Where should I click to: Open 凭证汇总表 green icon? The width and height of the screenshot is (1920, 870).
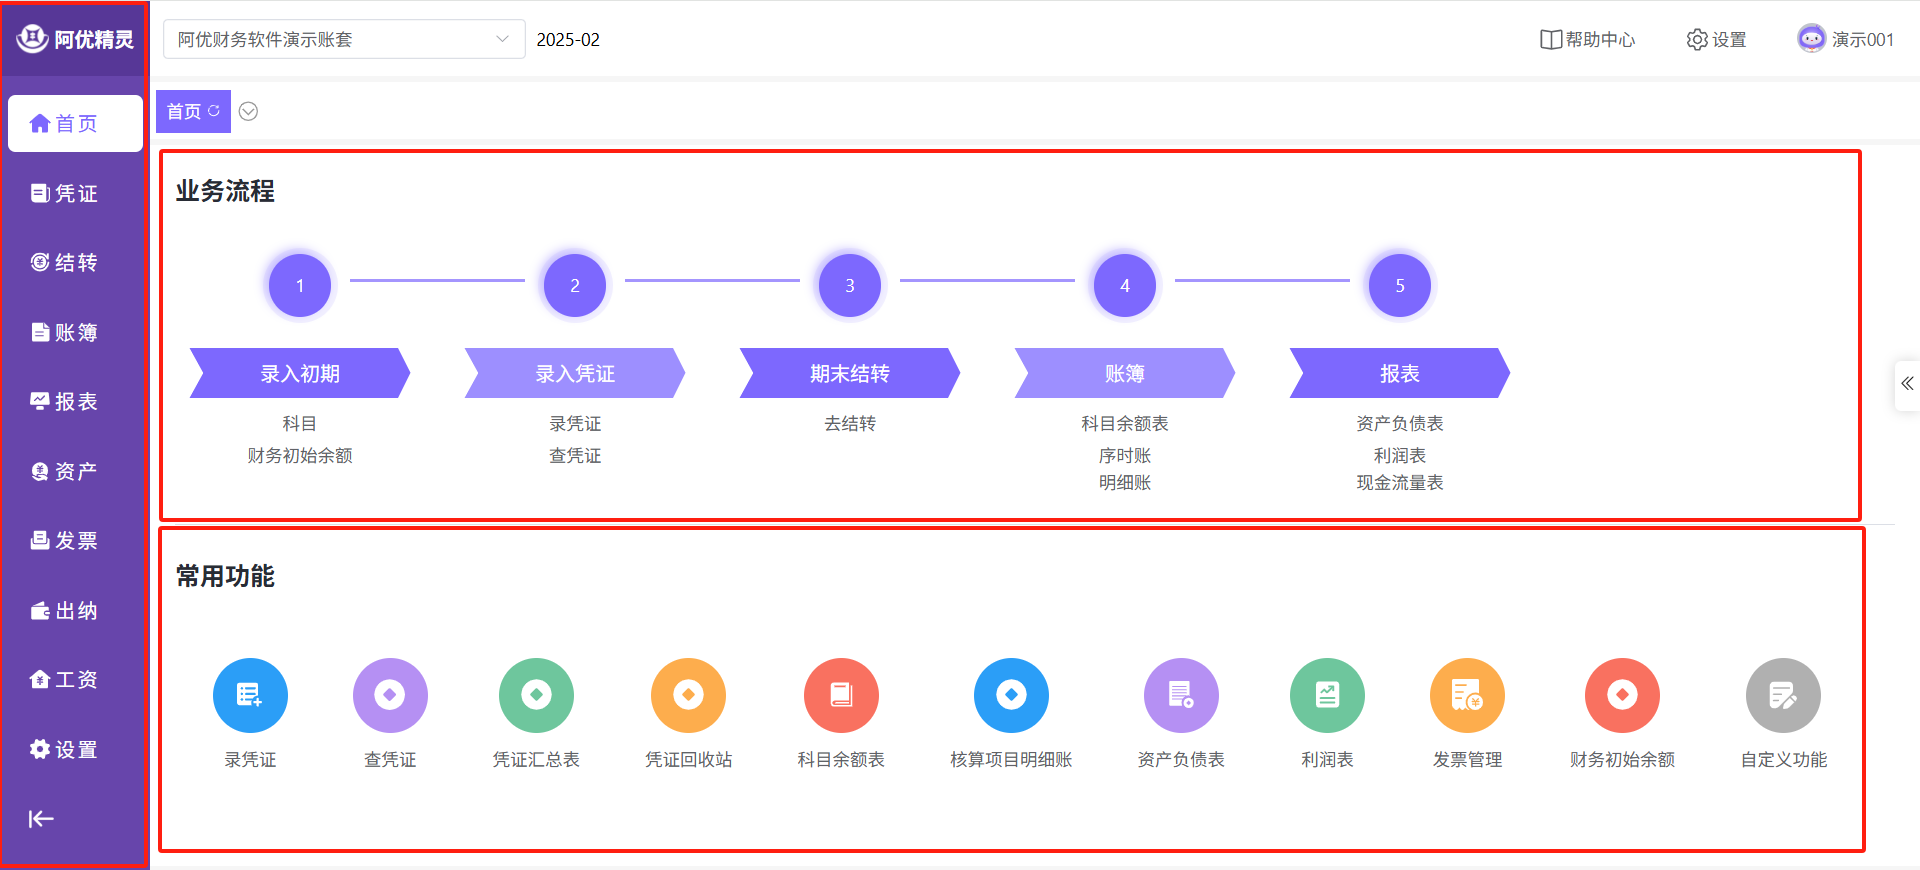pyautogui.click(x=536, y=695)
